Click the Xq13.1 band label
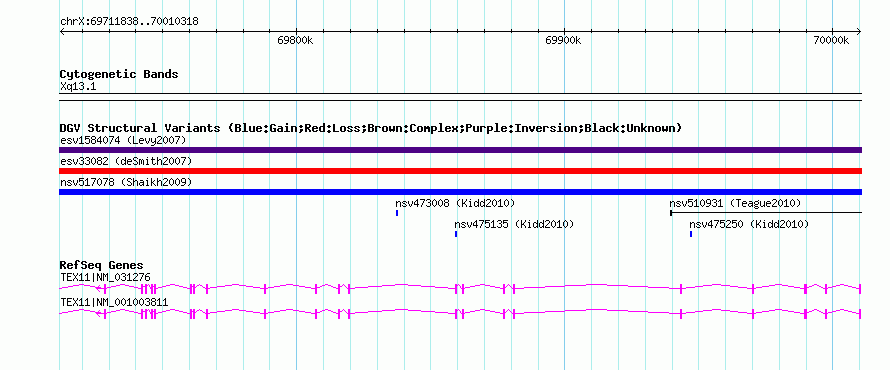Viewport: 890px width, 370px height. pyautogui.click(x=78, y=87)
